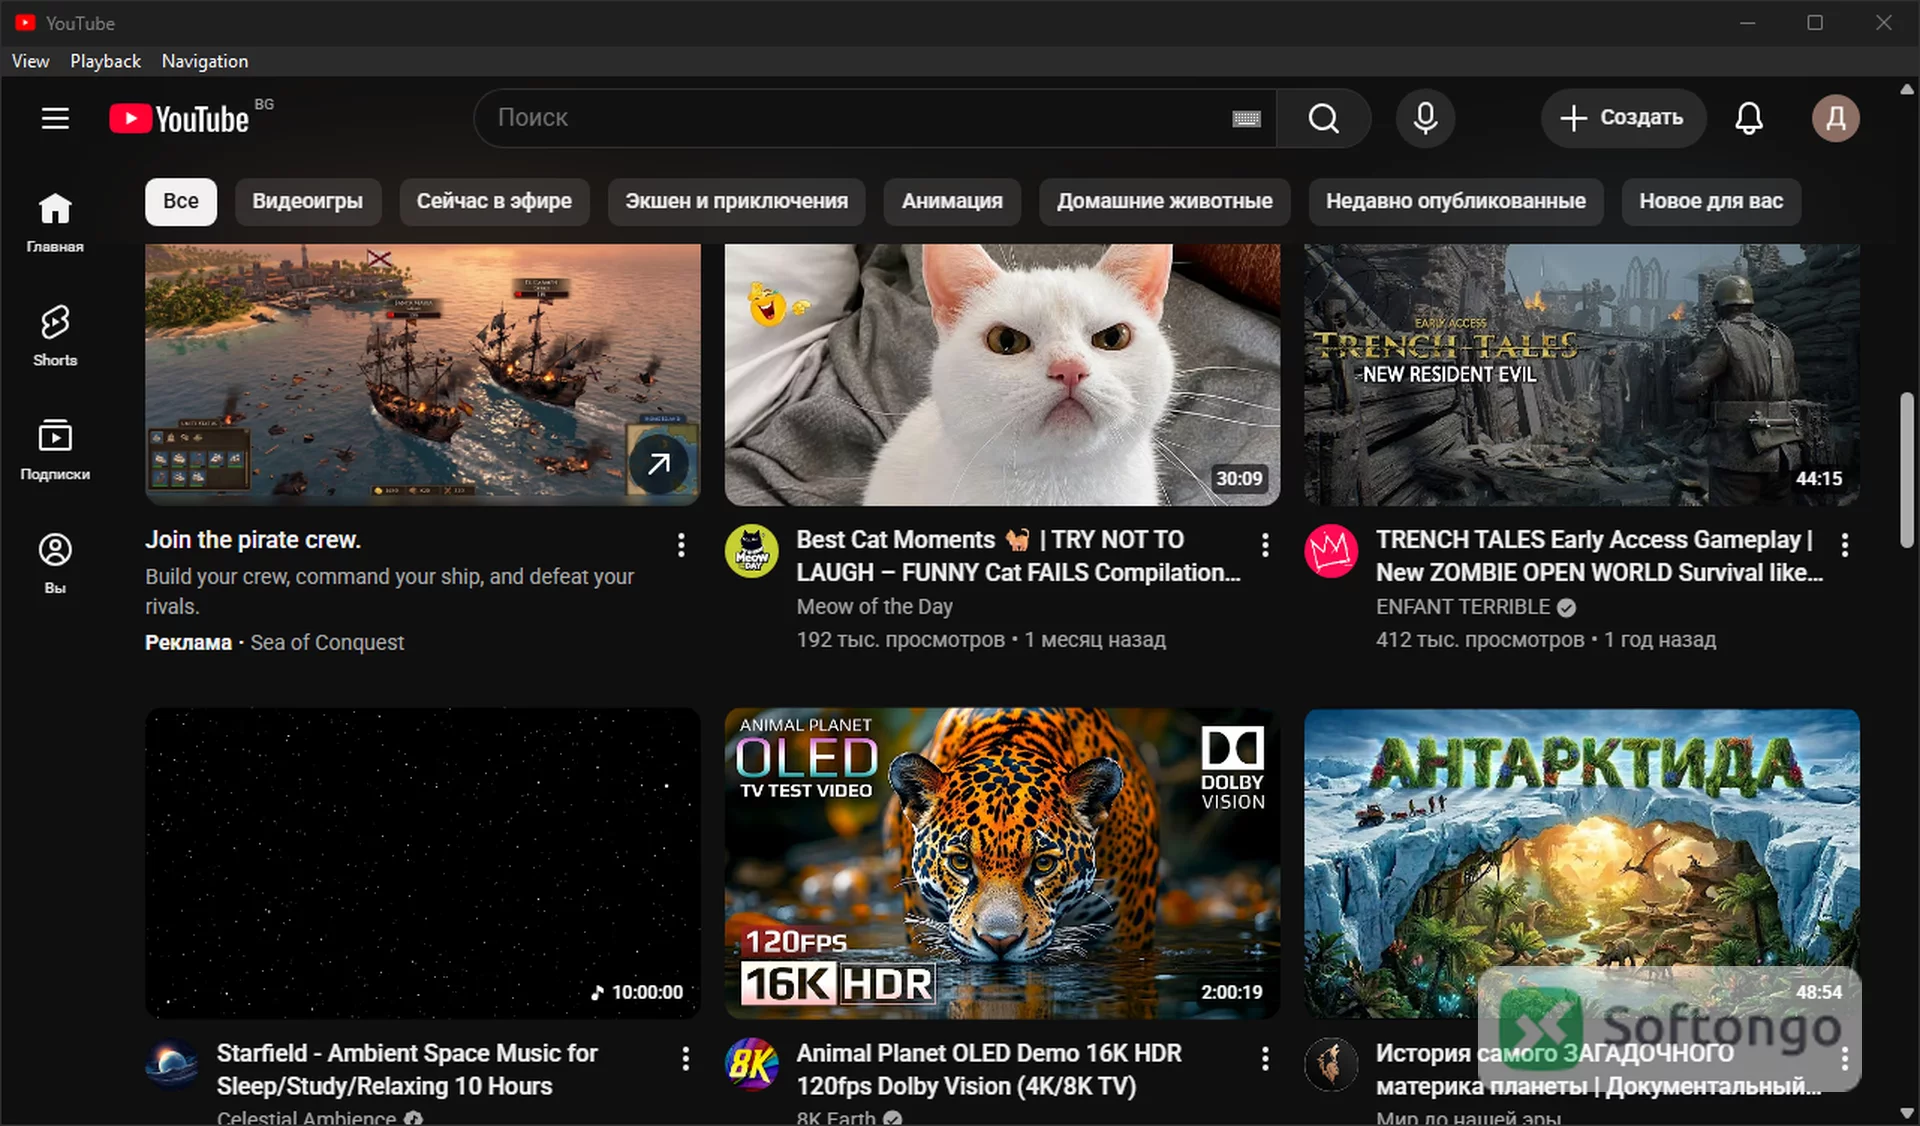Open the Meow of the Day channel link
Screen dimensions: 1920x1126
tap(874, 606)
